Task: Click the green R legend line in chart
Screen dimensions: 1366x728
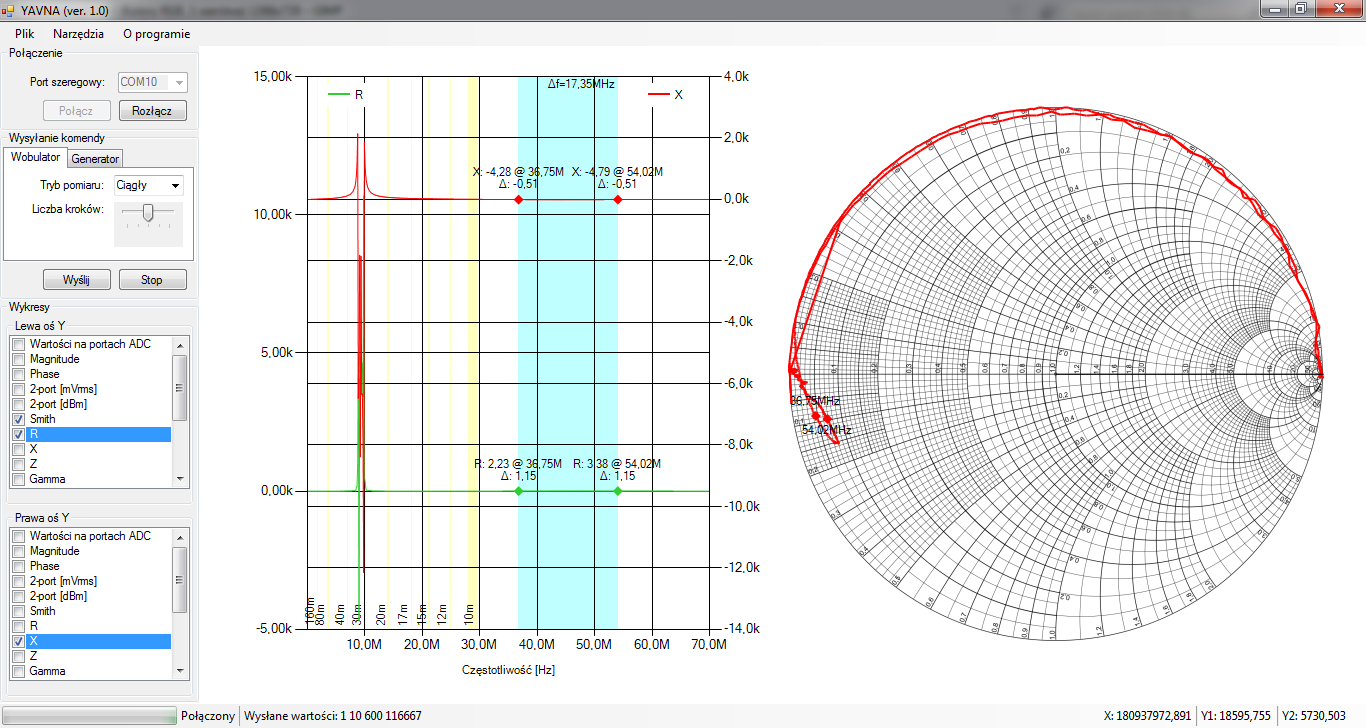Action: (x=339, y=94)
